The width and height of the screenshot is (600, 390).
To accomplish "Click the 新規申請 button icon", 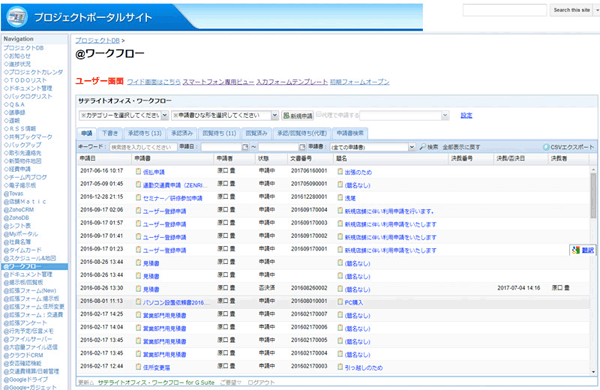I will click(x=286, y=116).
